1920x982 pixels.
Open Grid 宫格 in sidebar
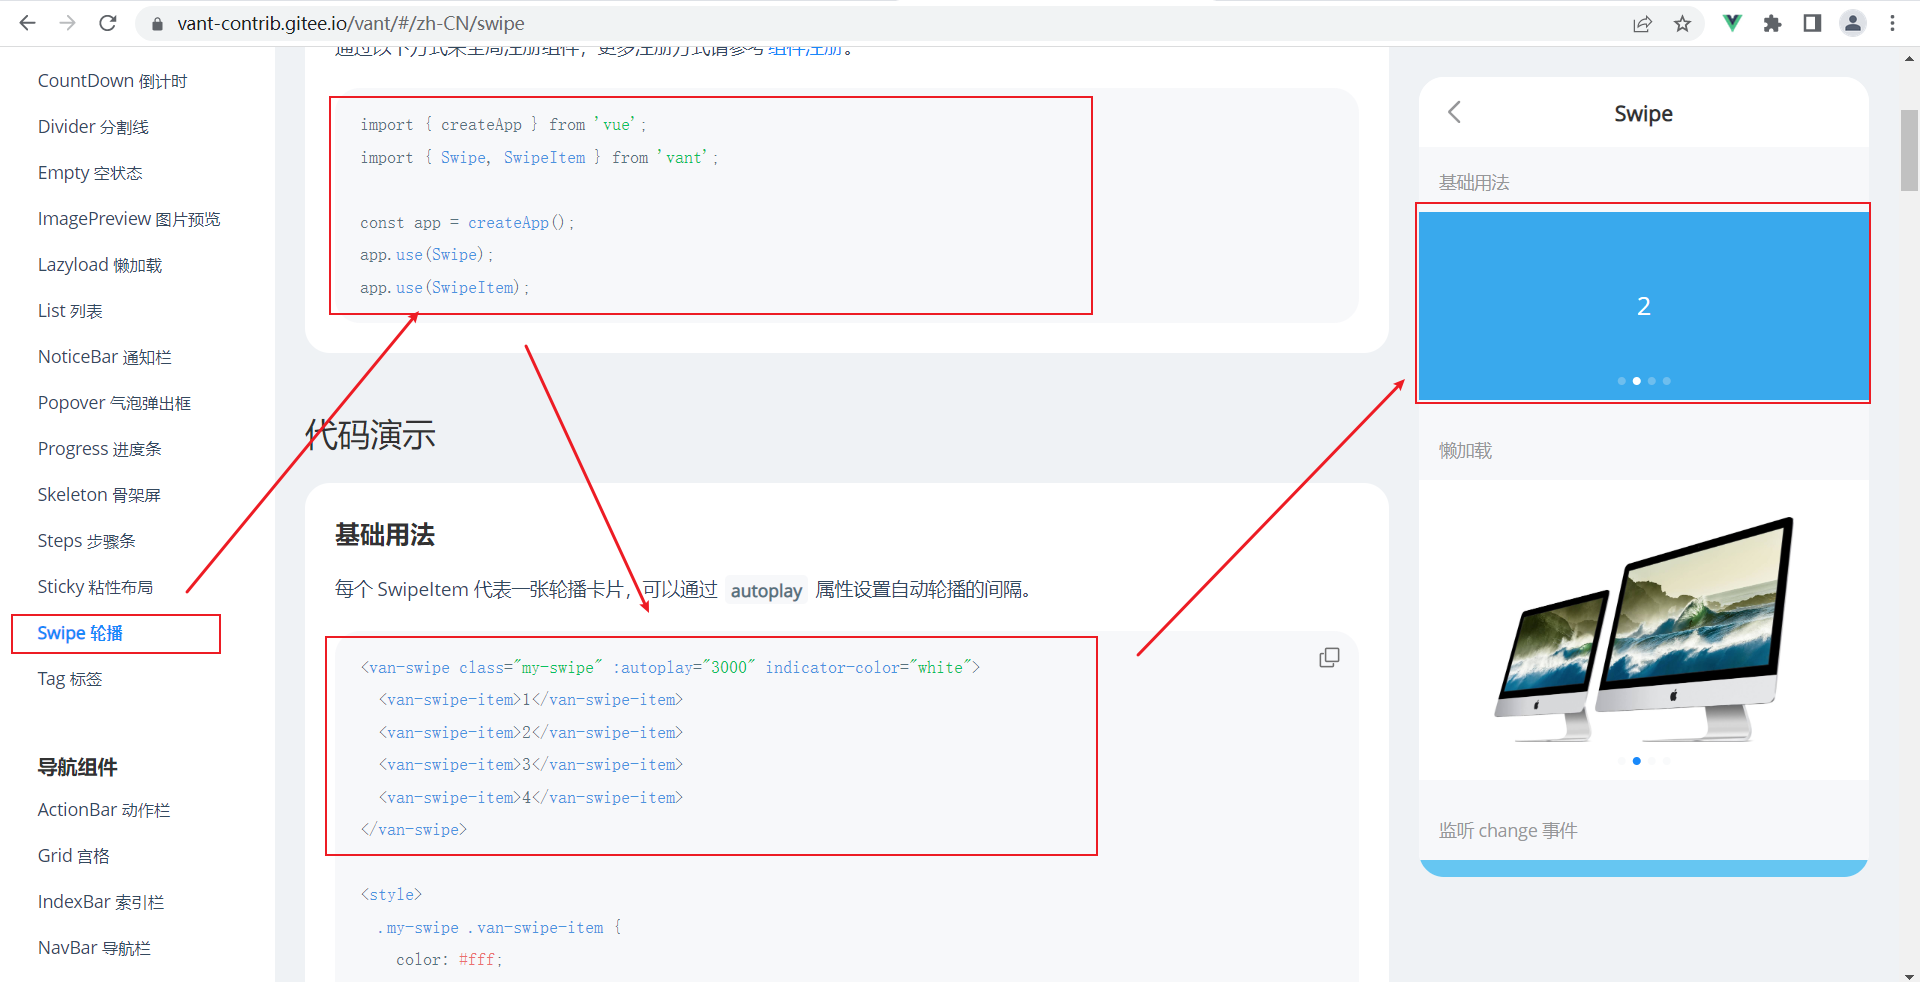[74, 856]
